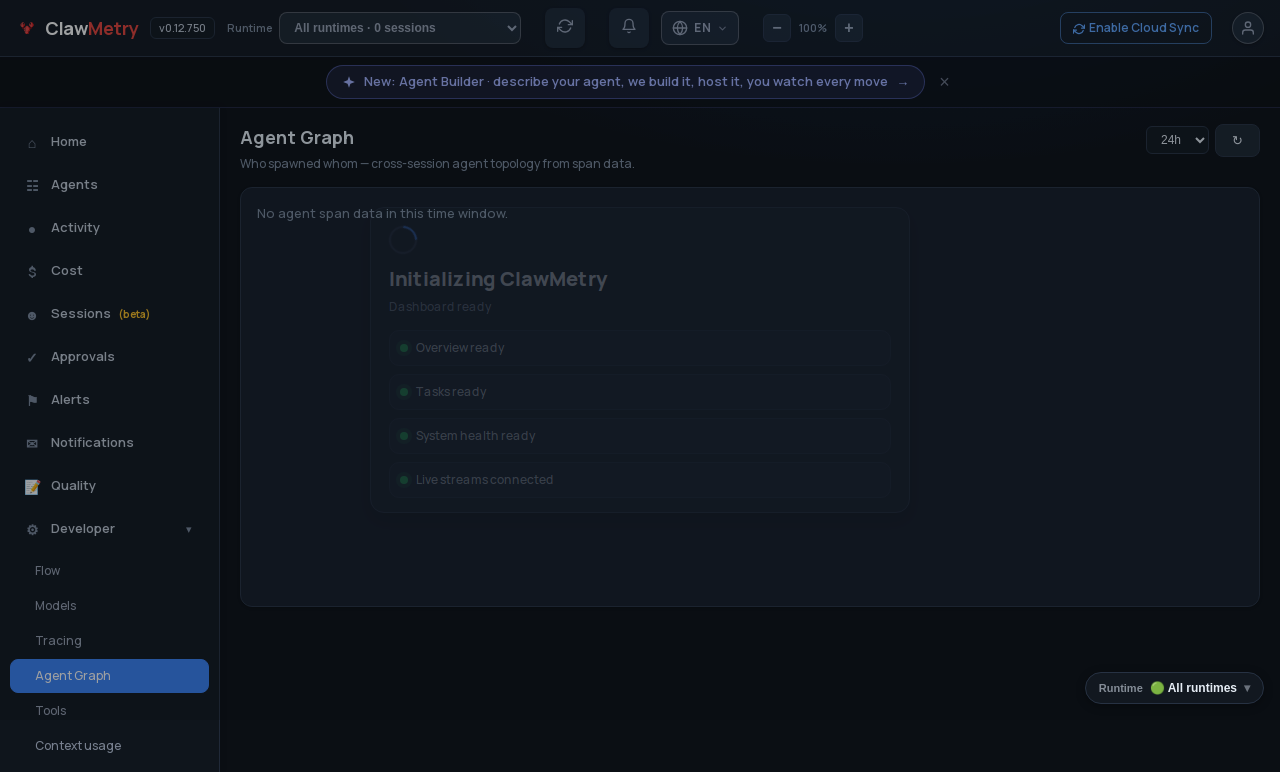Click the Runtime label in top bar
Image resolution: width=1280 pixels, height=772 pixels.
(x=250, y=28)
